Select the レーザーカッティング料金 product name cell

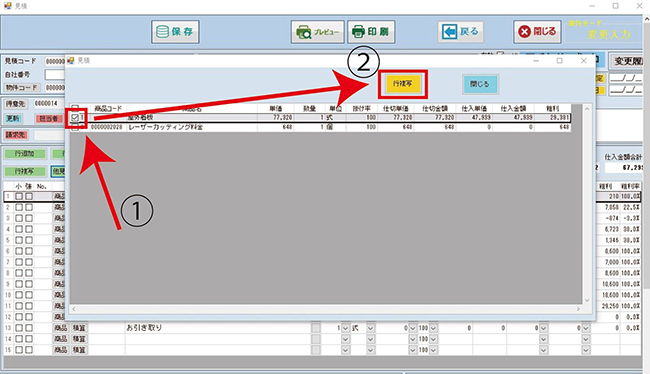192,127
